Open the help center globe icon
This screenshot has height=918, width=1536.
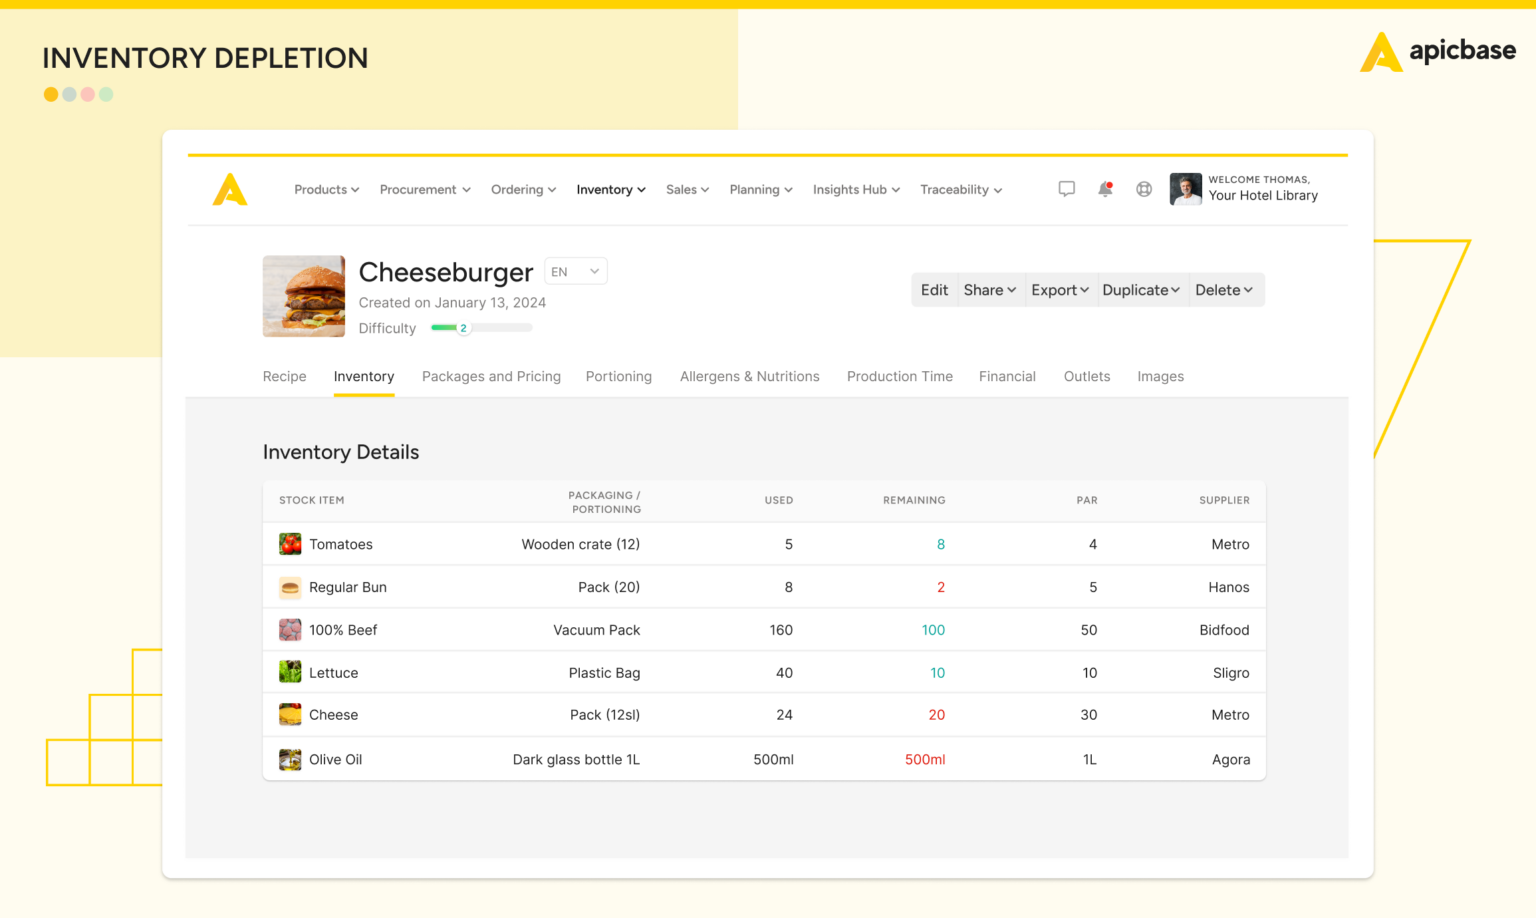[x=1144, y=188]
